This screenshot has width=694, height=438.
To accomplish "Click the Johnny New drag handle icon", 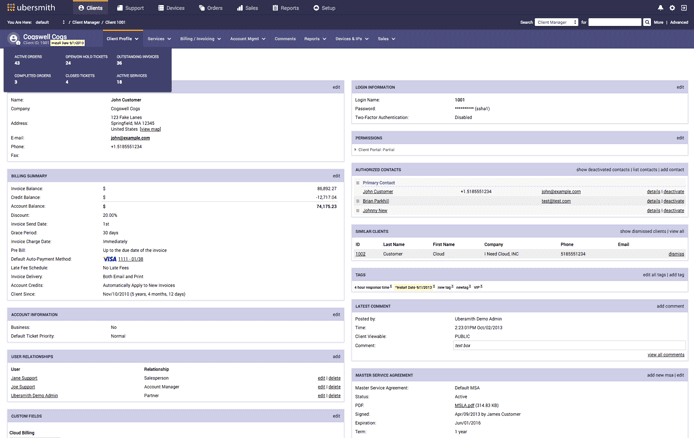I will pyautogui.click(x=358, y=211).
